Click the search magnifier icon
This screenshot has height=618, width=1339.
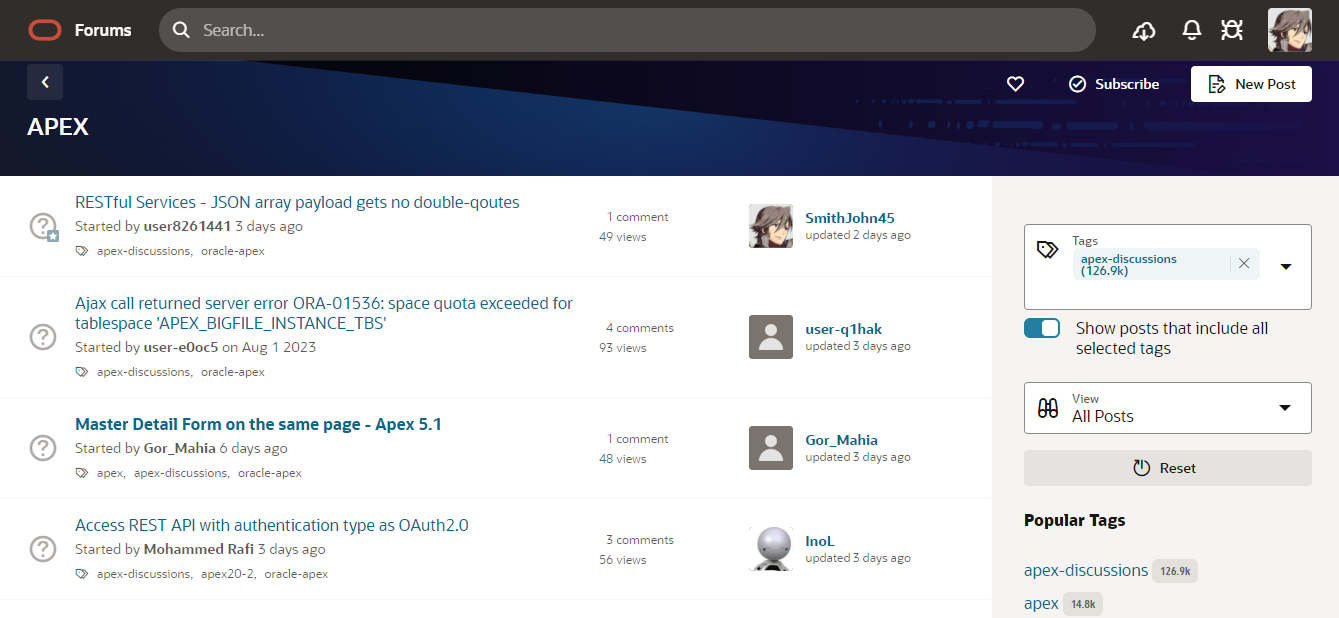click(x=181, y=30)
